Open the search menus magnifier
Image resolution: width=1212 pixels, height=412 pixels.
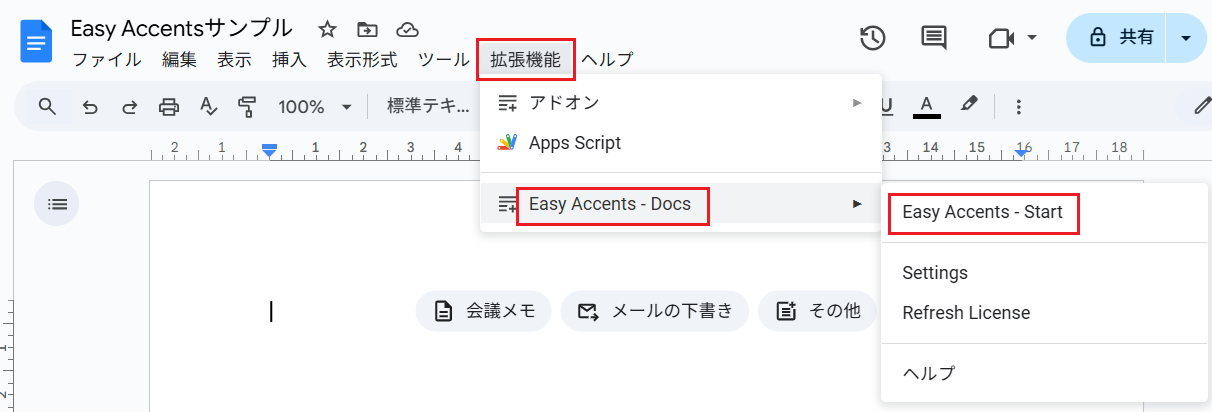pyautogui.click(x=46, y=106)
